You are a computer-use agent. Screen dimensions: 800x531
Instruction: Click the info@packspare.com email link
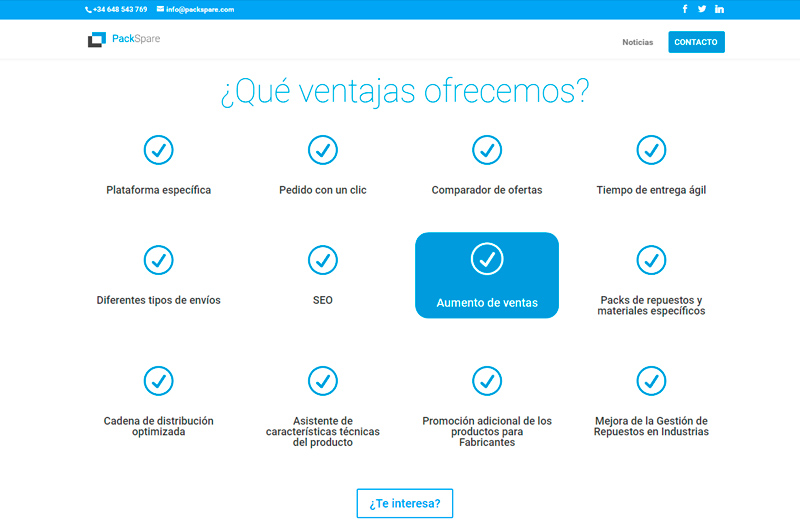(x=195, y=10)
